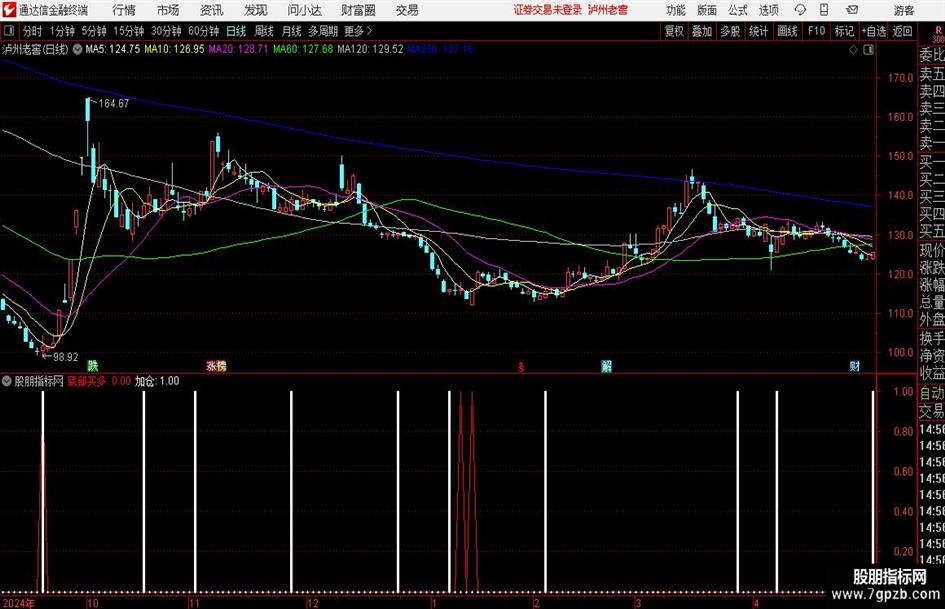Open the 行情 menu

124,10
